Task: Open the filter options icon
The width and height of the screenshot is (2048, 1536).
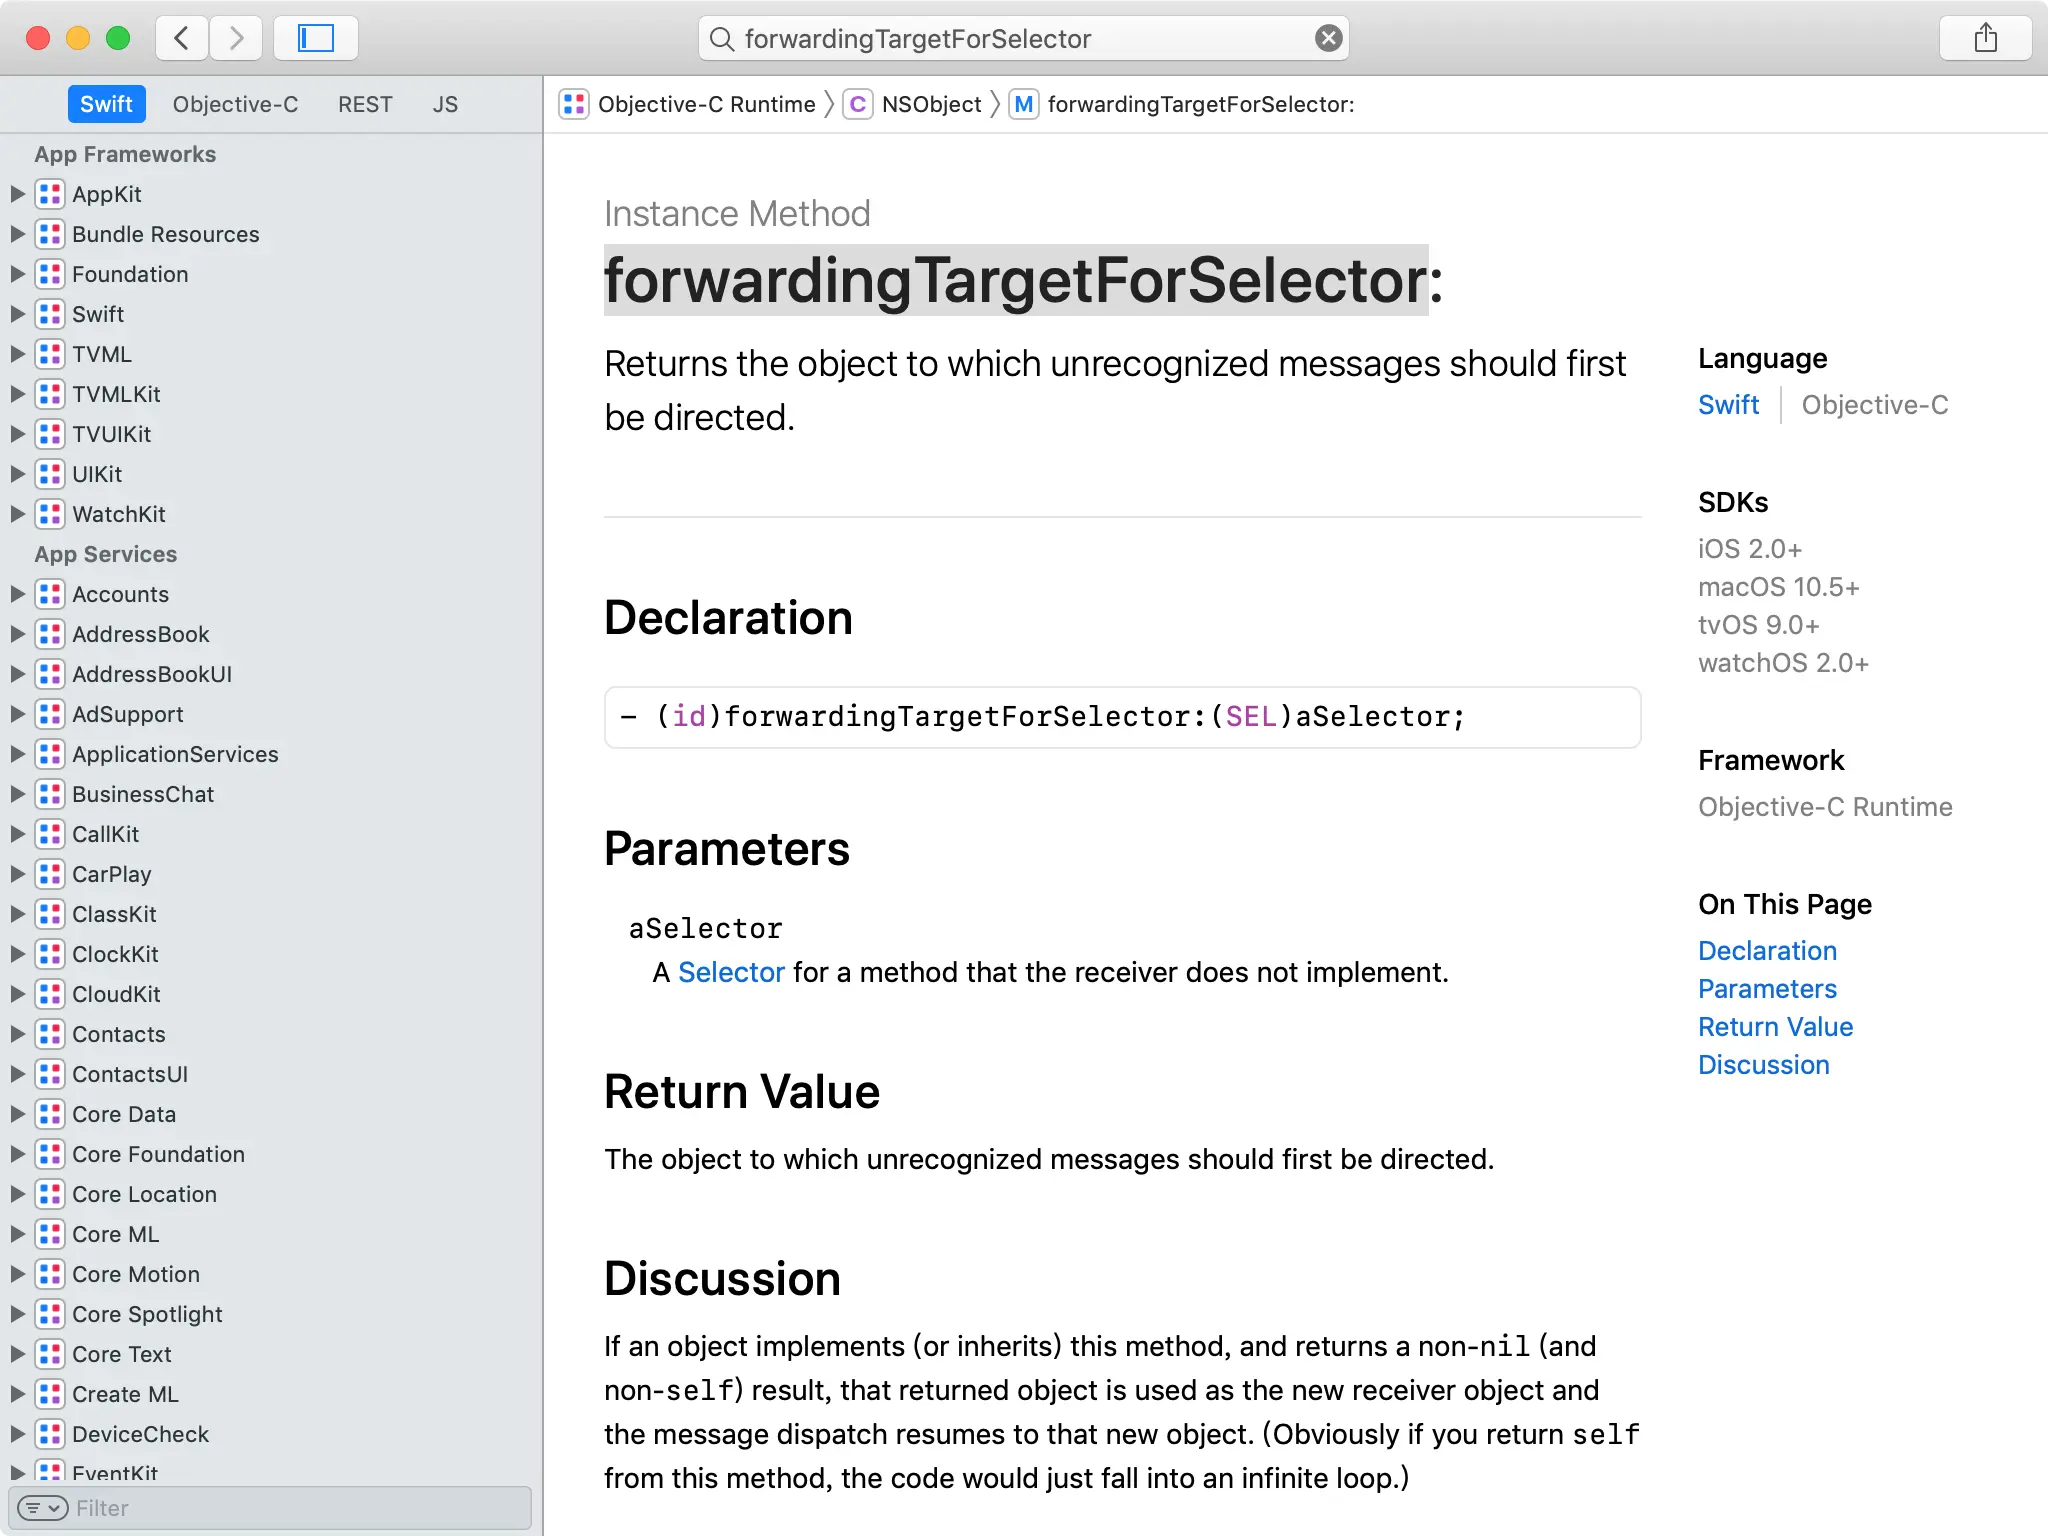Action: click(42, 1508)
